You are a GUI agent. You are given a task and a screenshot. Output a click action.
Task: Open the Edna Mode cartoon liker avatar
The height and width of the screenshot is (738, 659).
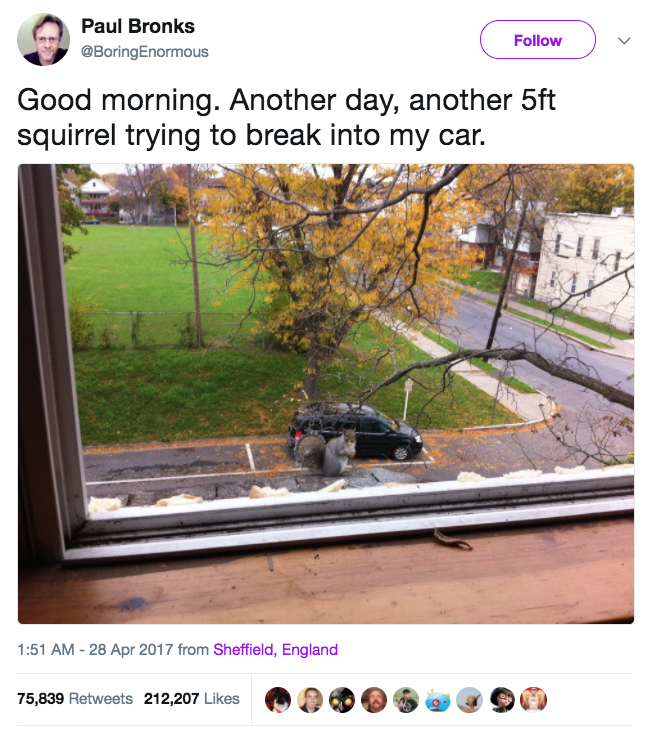coord(502,699)
